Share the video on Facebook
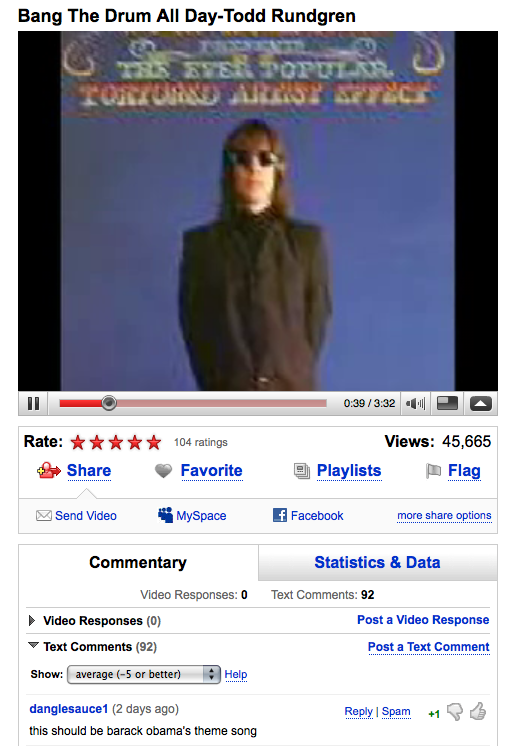This screenshot has height=746, width=513. pyautogui.click(x=308, y=515)
